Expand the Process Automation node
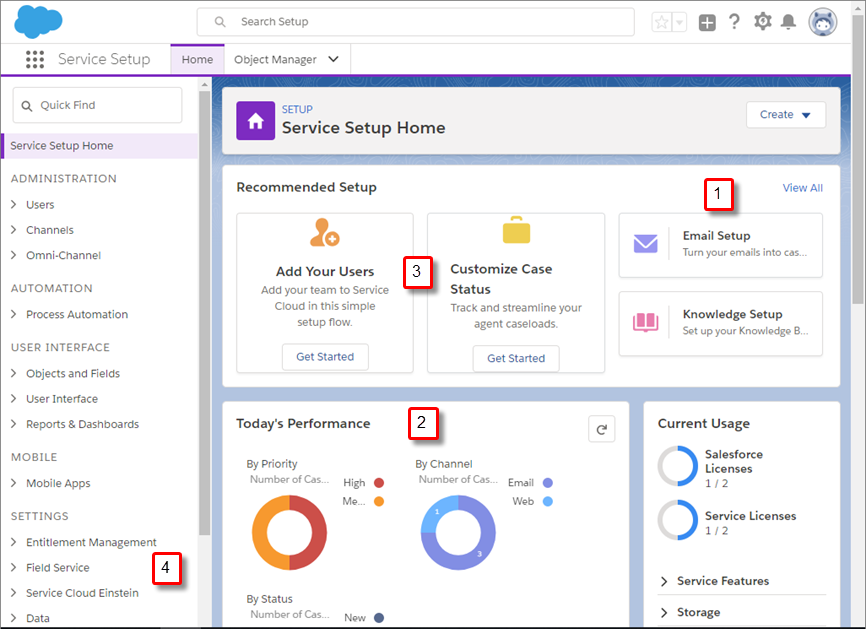The width and height of the screenshot is (866, 629). [14, 314]
